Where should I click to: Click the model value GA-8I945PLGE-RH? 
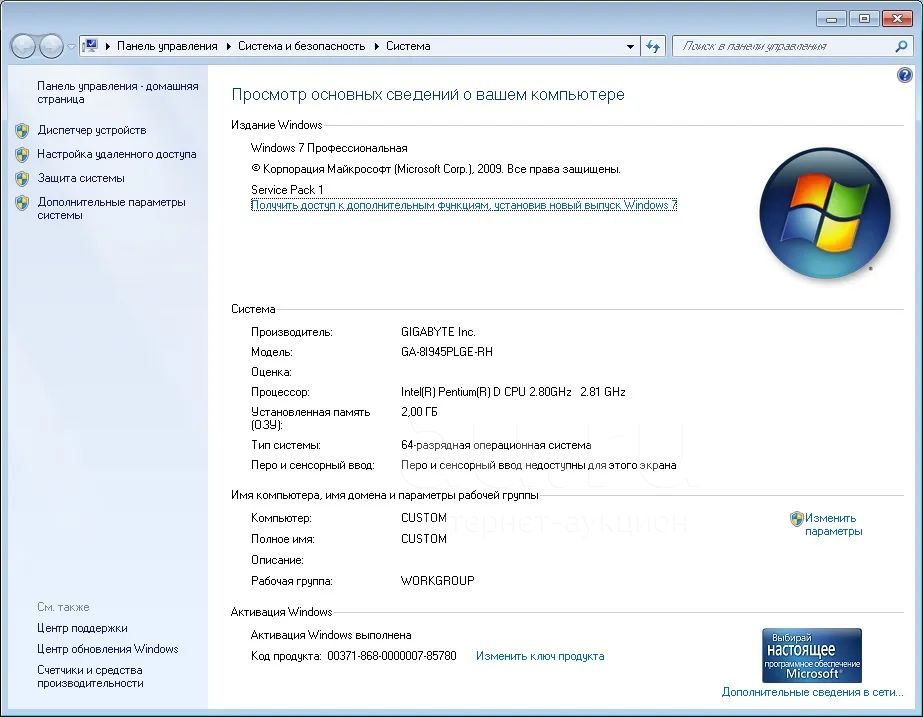point(447,352)
